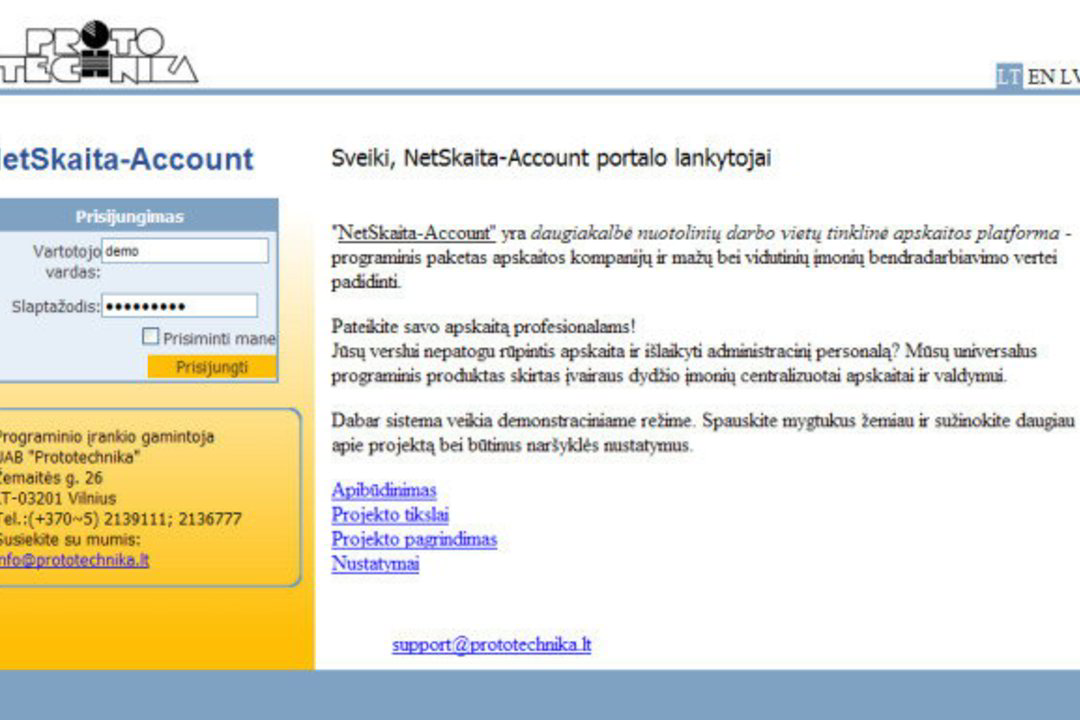Open the Apibūdinimas link
Viewport: 1080px width, 720px height.
tap(384, 490)
